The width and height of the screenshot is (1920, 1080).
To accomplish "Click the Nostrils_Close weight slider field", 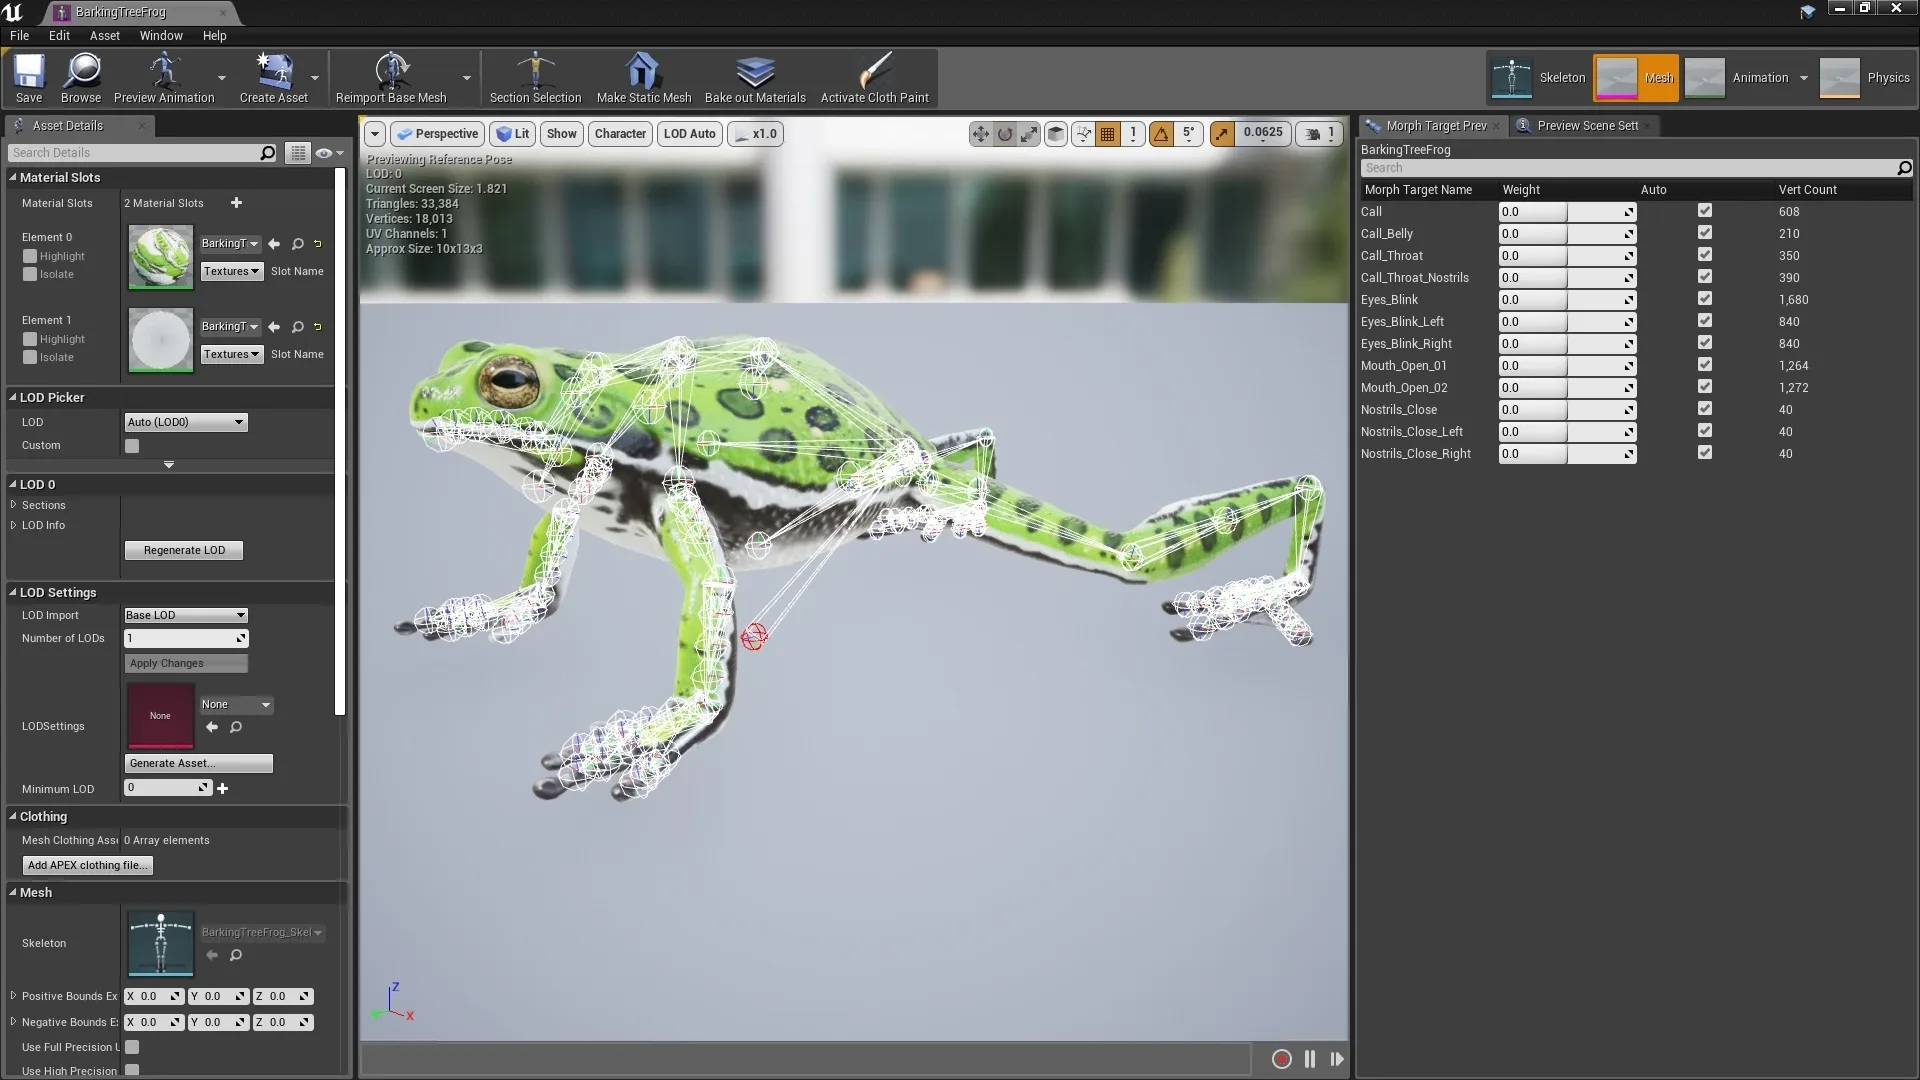I will (1567, 410).
